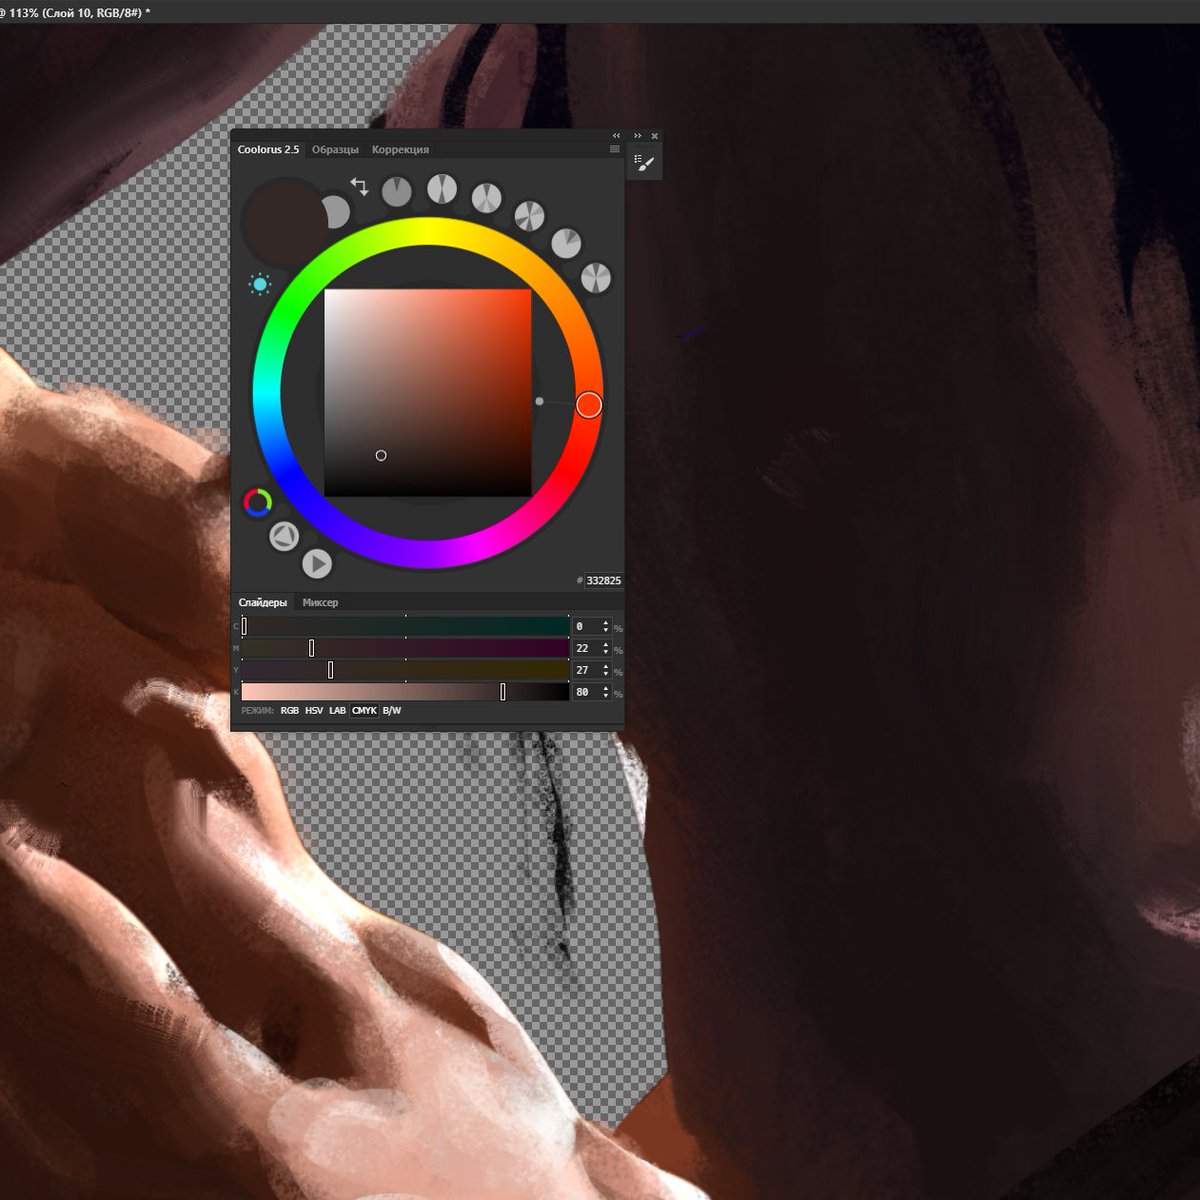Click the C slider track

point(405,626)
